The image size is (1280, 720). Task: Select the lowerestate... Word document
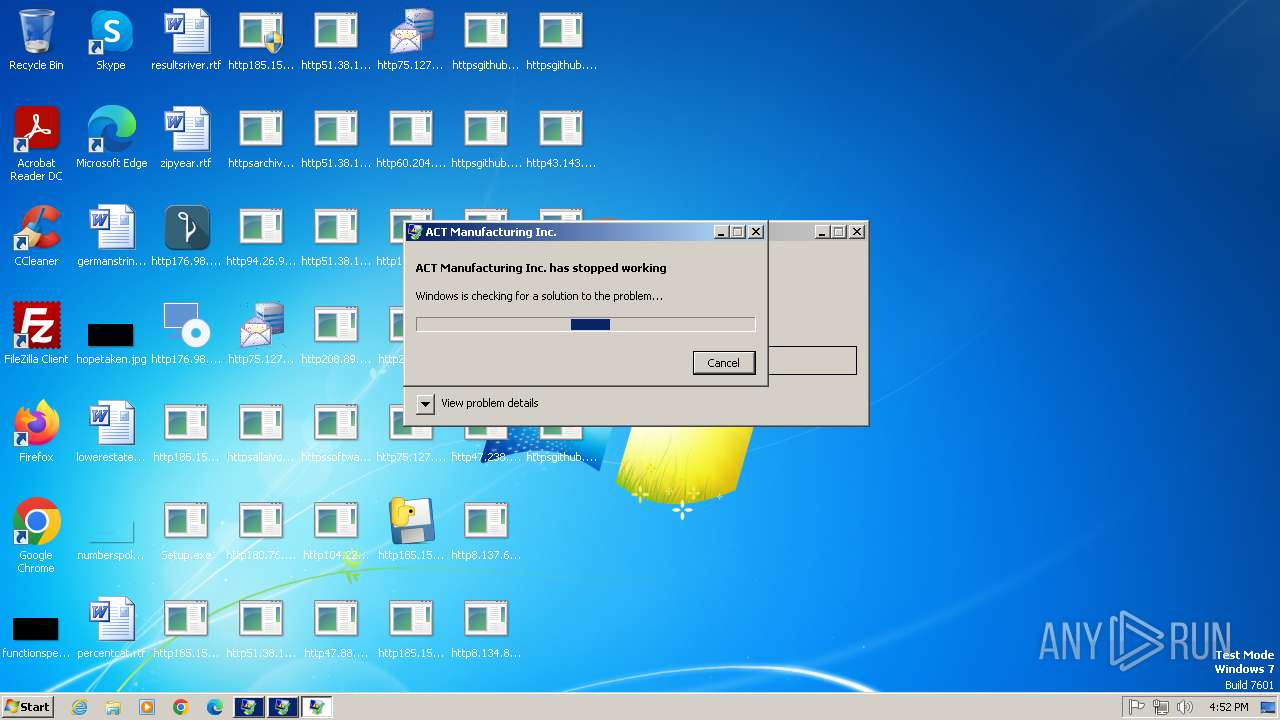111,433
